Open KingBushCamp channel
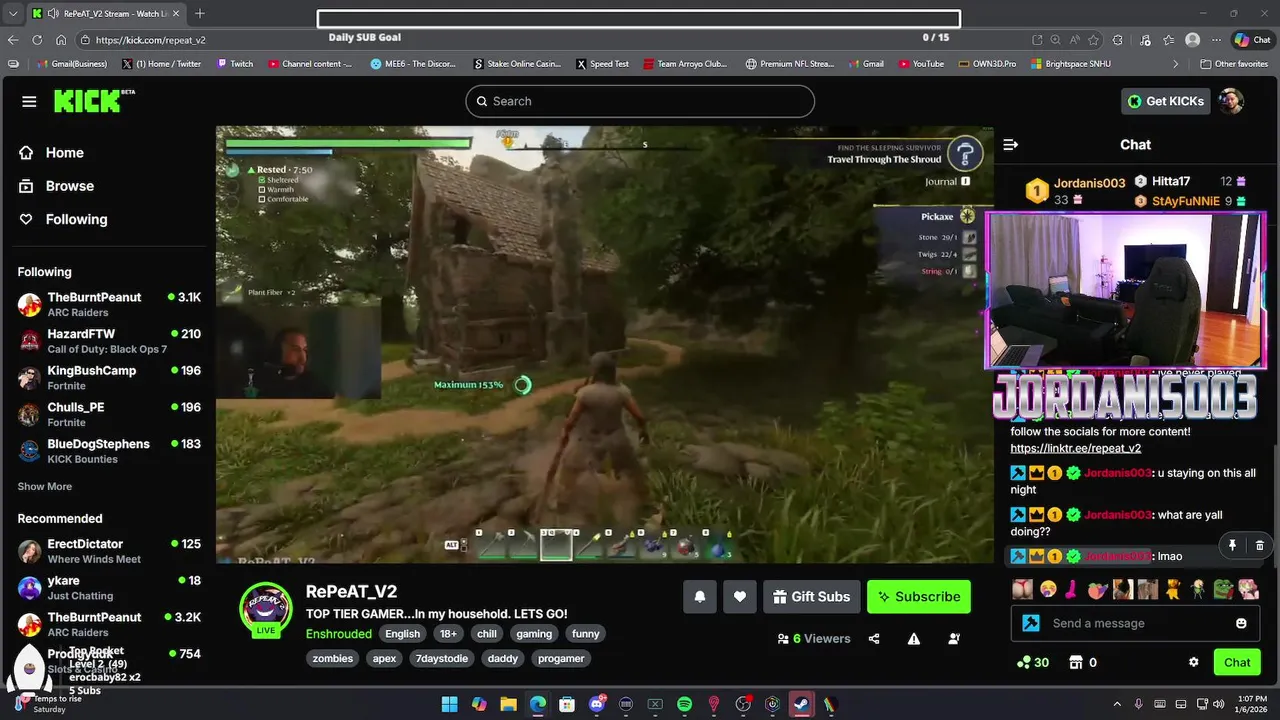The width and height of the screenshot is (1280, 720). click(x=109, y=377)
